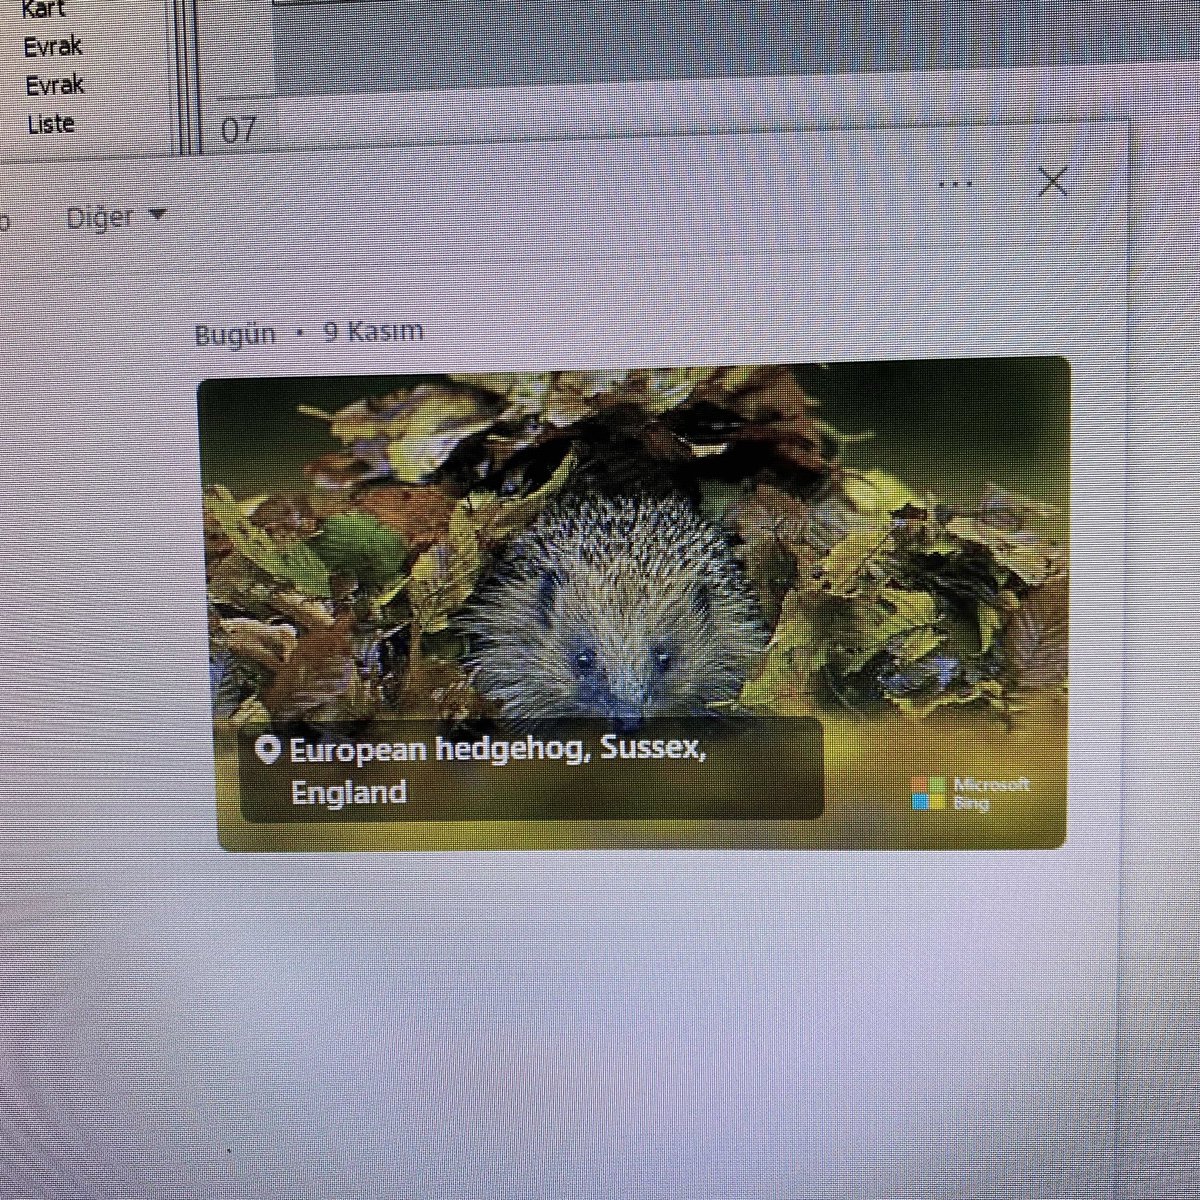The height and width of the screenshot is (1200, 1200).
Task: Click the location pin icon on hedgehog caption
Action: point(267,749)
